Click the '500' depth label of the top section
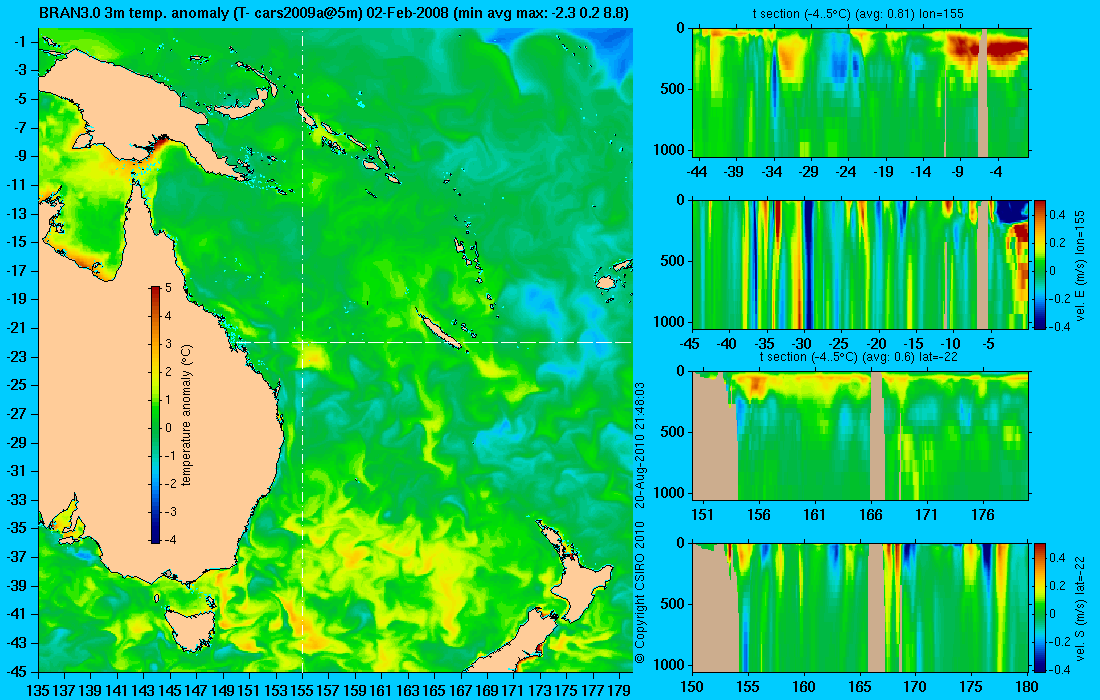The width and height of the screenshot is (1100, 700). point(674,89)
